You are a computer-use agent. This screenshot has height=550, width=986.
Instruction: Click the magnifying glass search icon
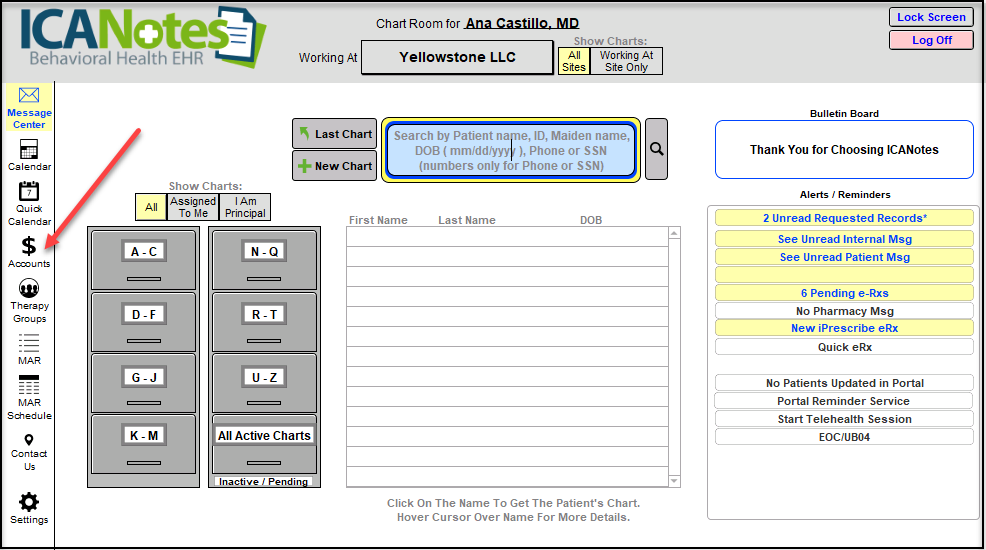[x=656, y=149]
